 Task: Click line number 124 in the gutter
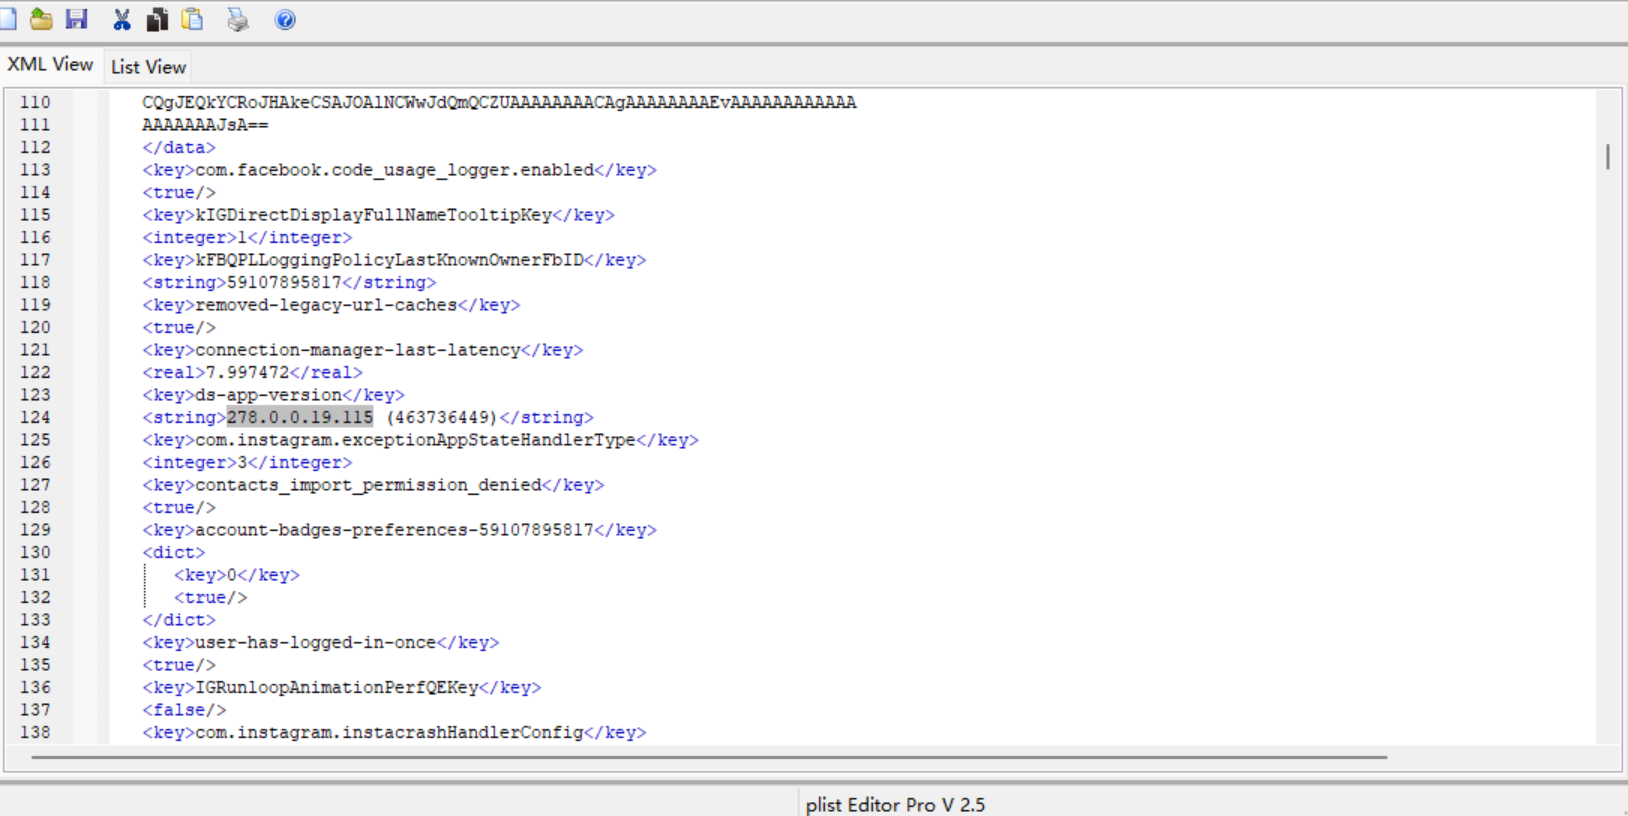coord(35,417)
